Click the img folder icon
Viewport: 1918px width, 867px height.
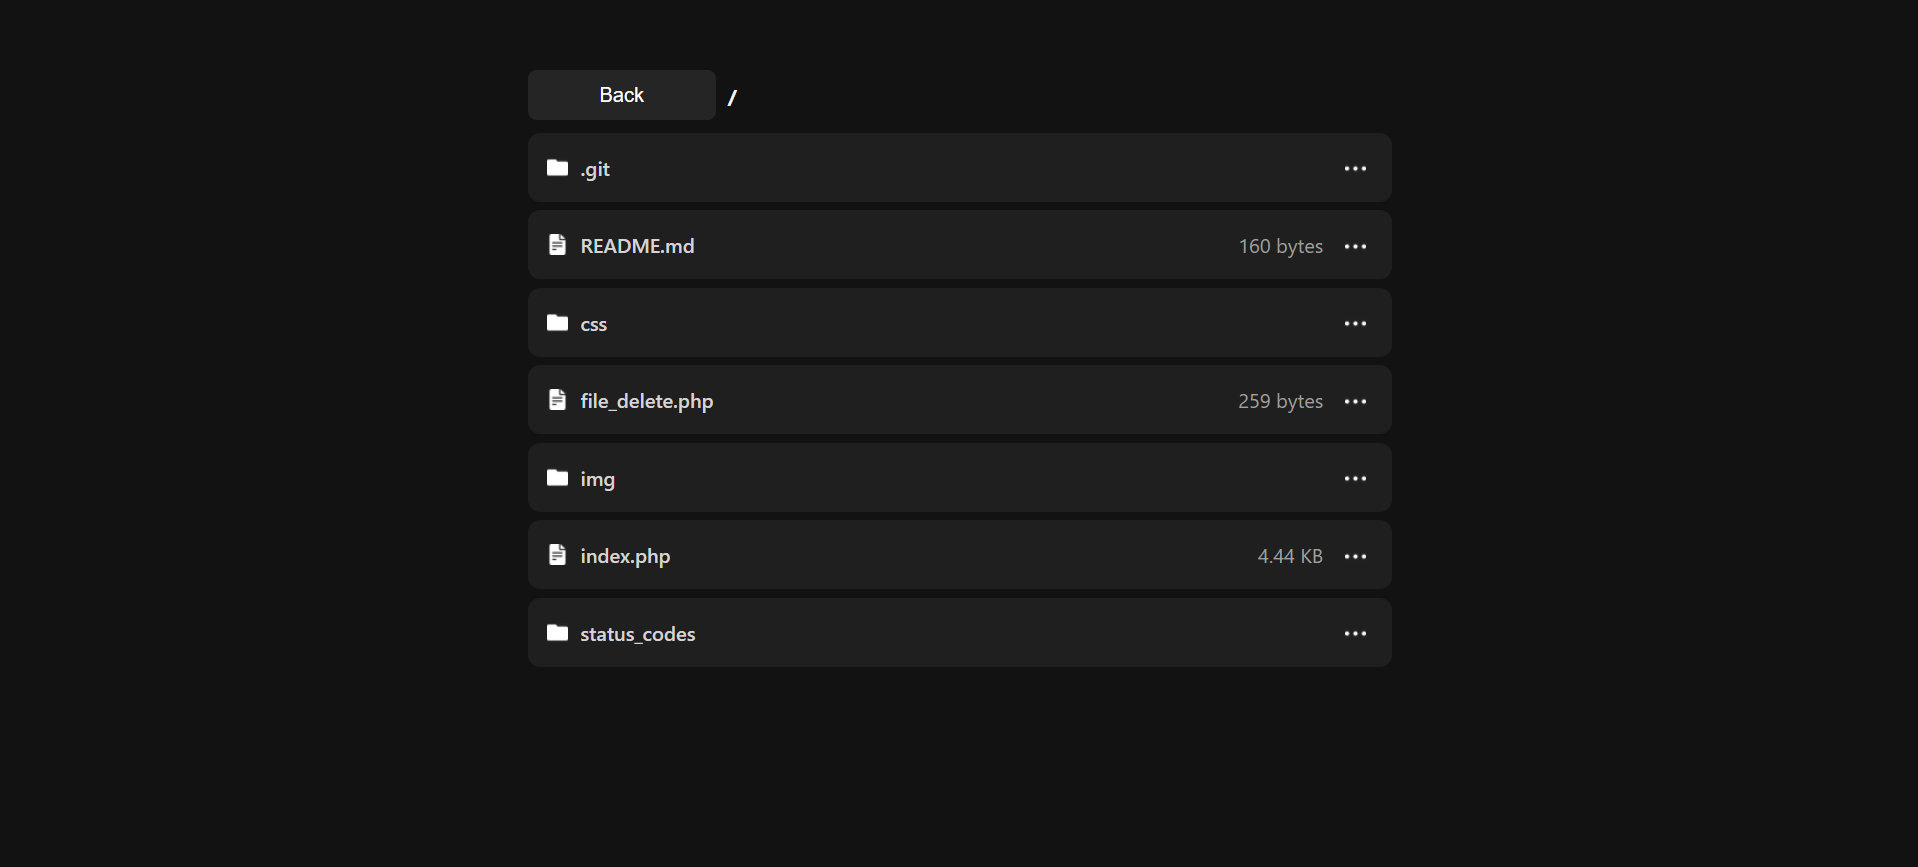[x=557, y=478]
